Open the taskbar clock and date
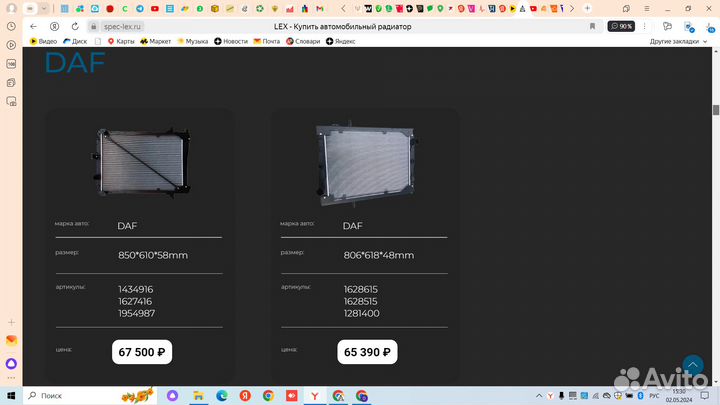Viewport: 720px width, 405px height. [679, 396]
